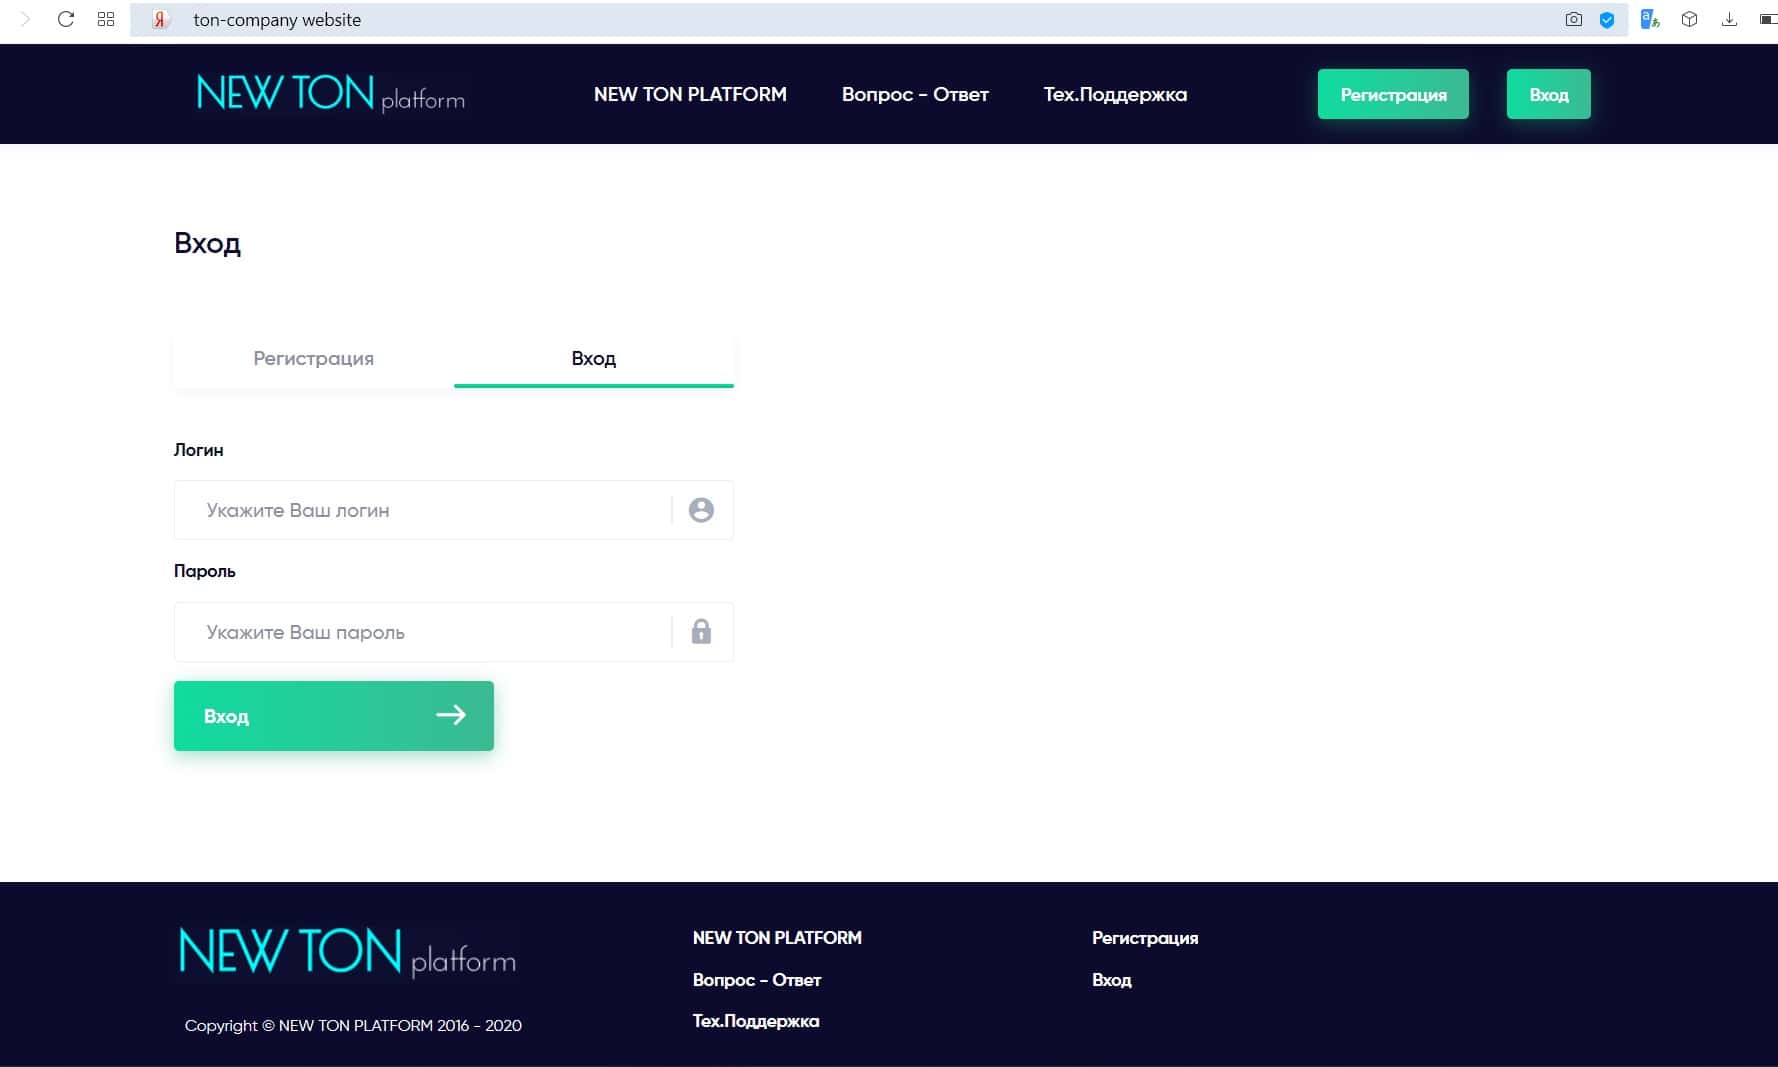Open the browser downloads icon
The width and height of the screenshot is (1778, 1067).
pos(1729,19)
